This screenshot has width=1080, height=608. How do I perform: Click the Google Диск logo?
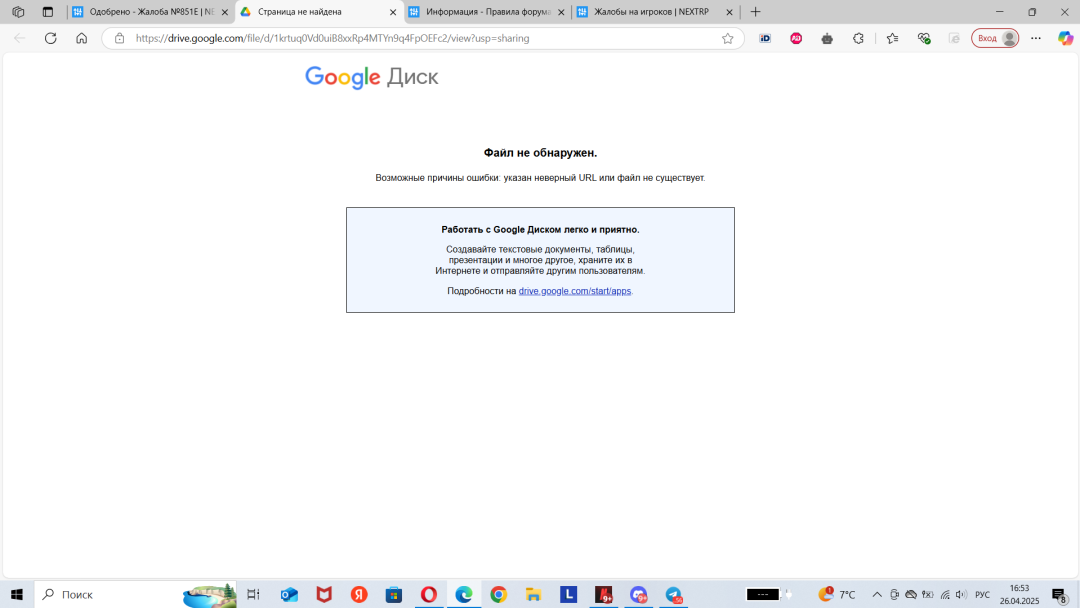pos(372,77)
